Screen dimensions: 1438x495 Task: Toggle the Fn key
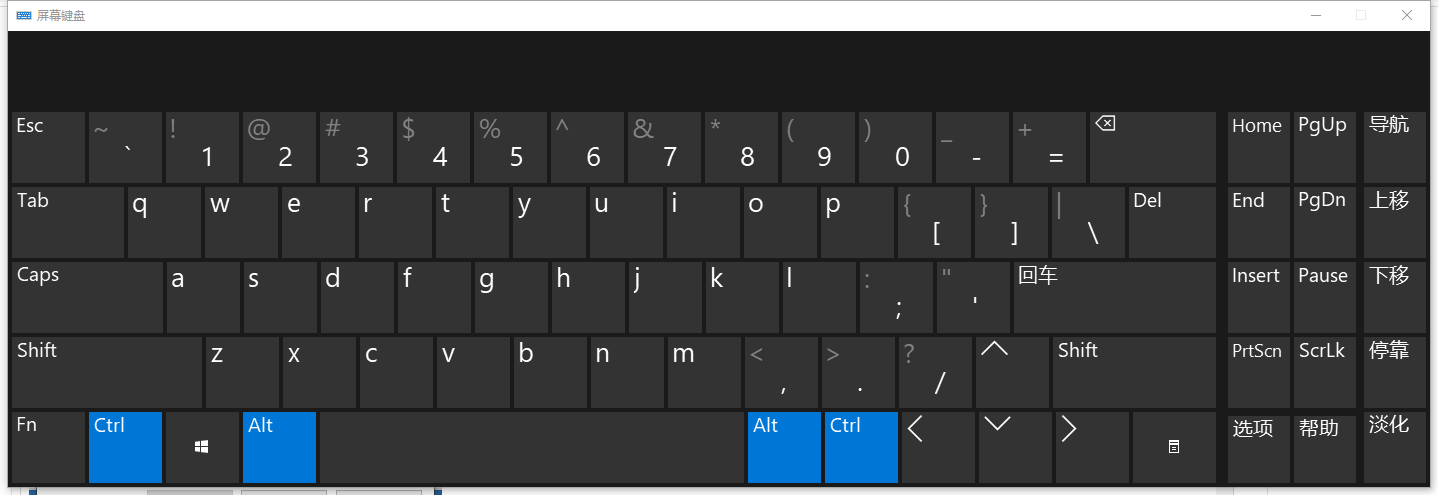[49, 447]
